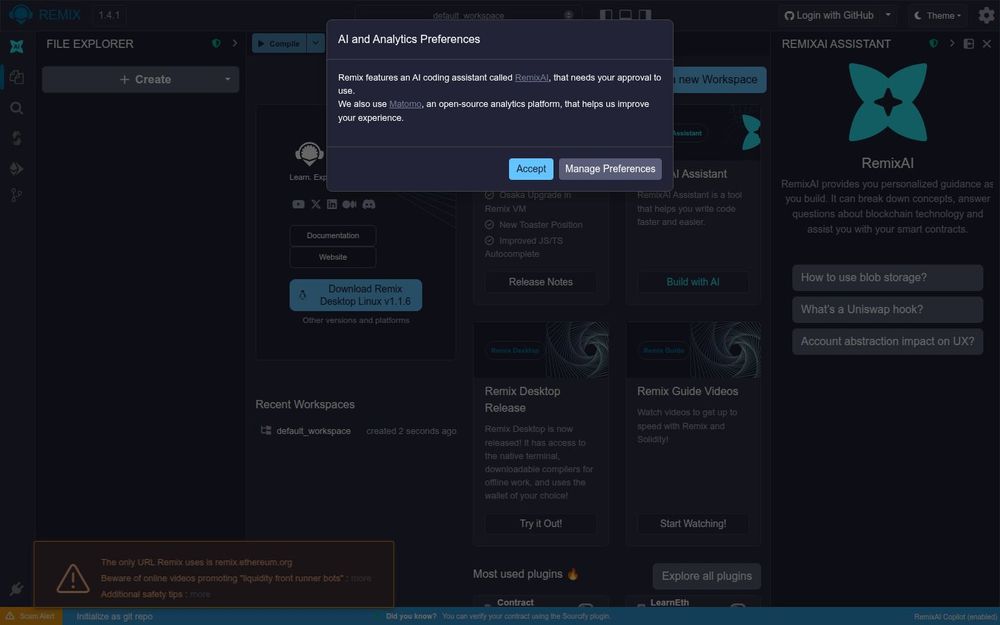Click the Remix Desktop Release card thumbnail

541,350
